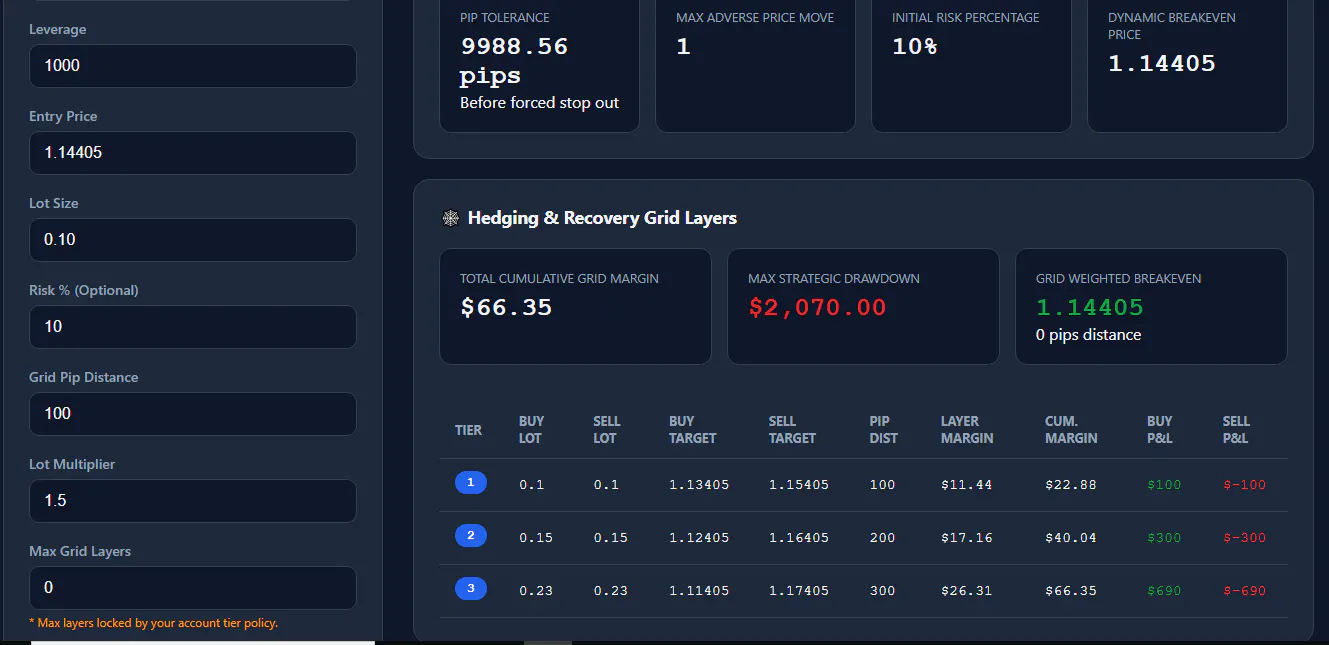Click the BUY TARGET column header

[x=693, y=430]
